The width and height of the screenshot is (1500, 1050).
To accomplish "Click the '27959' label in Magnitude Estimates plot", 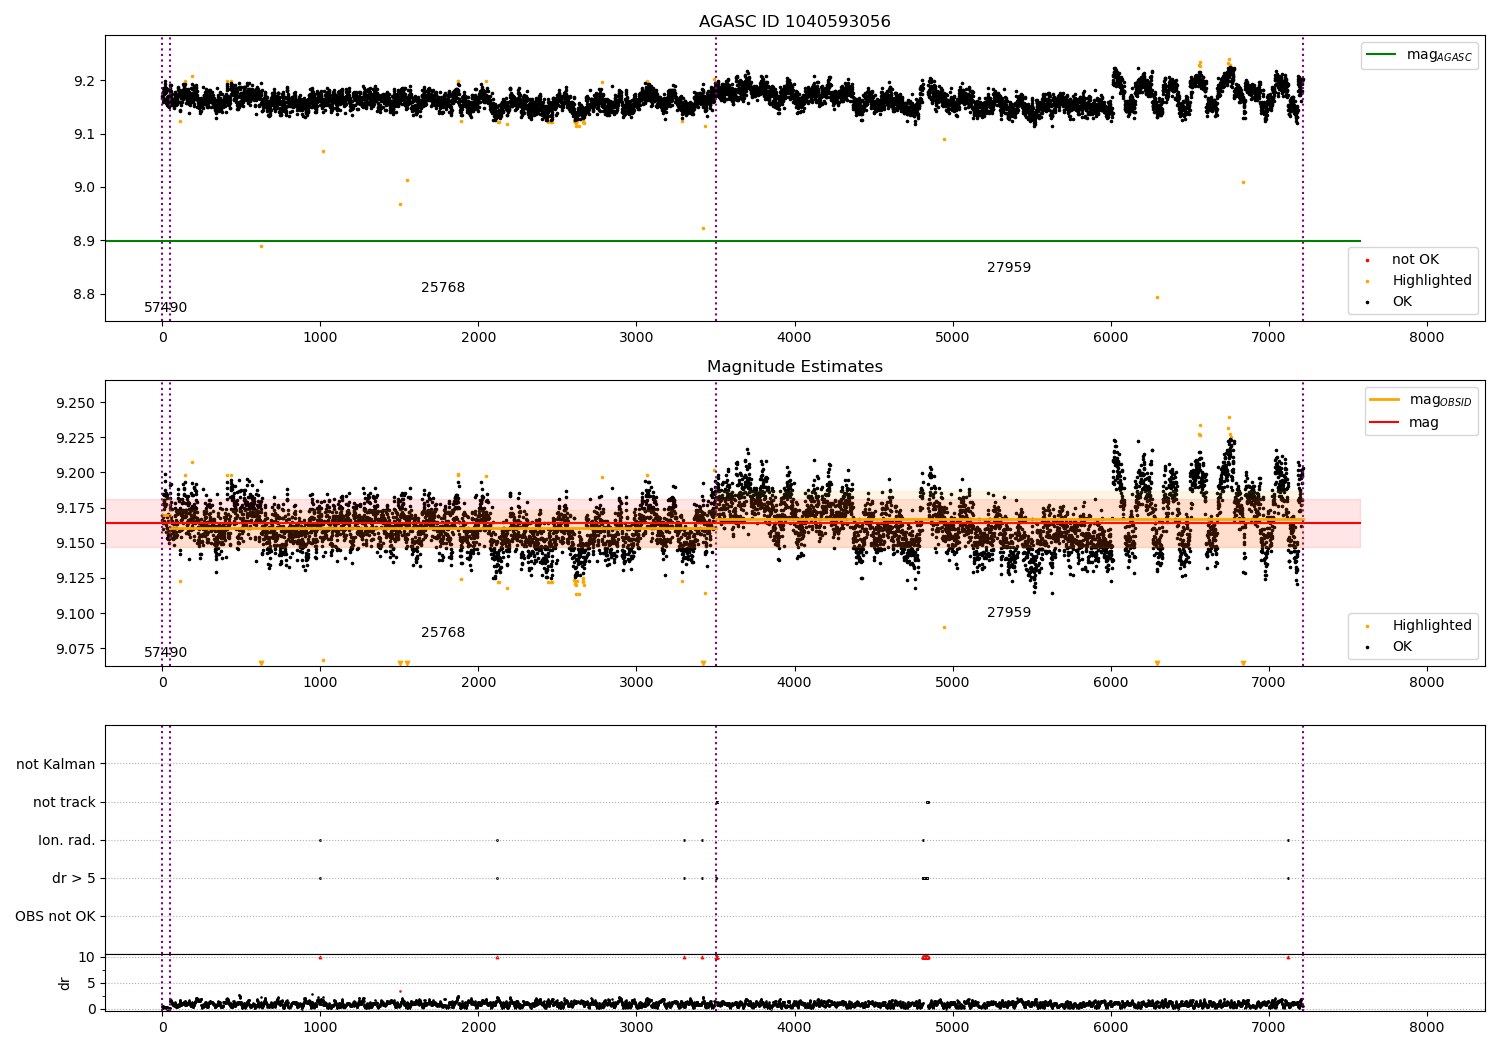I will click(x=1009, y=613).
